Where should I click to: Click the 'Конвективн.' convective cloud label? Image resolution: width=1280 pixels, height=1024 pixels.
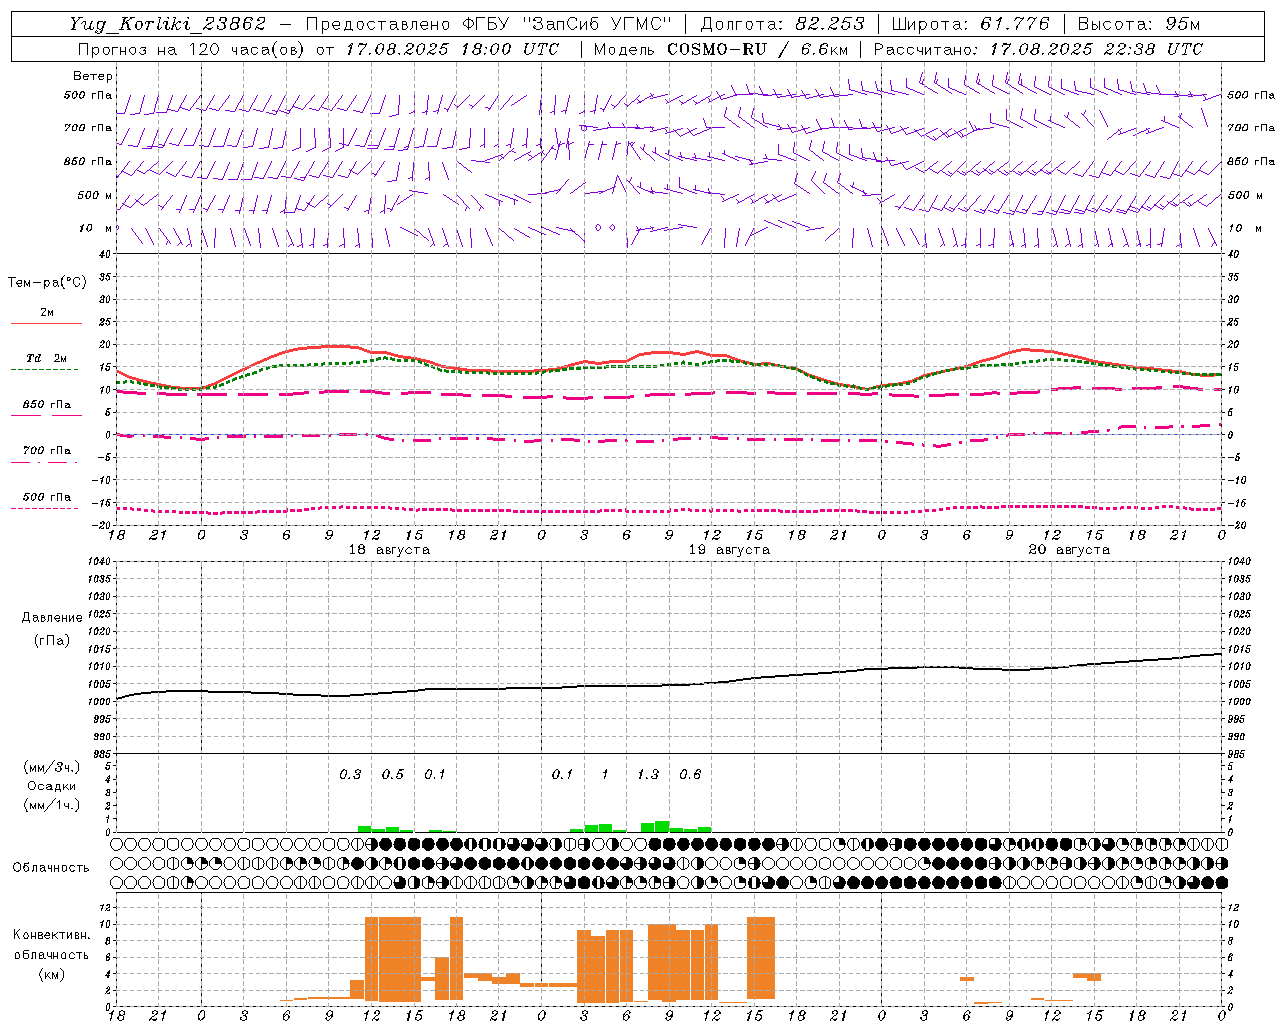(x=51, y=935)
